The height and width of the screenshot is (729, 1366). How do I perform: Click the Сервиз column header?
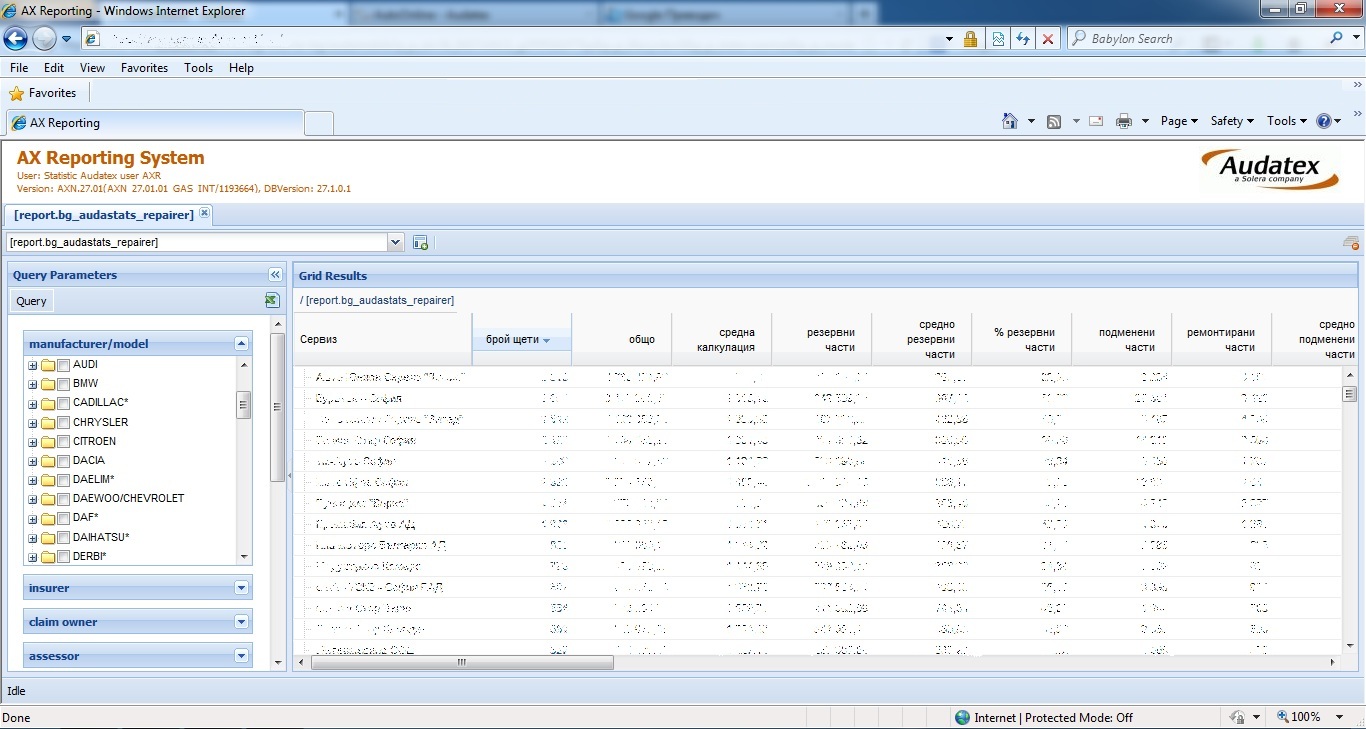(x=382, y=340)
